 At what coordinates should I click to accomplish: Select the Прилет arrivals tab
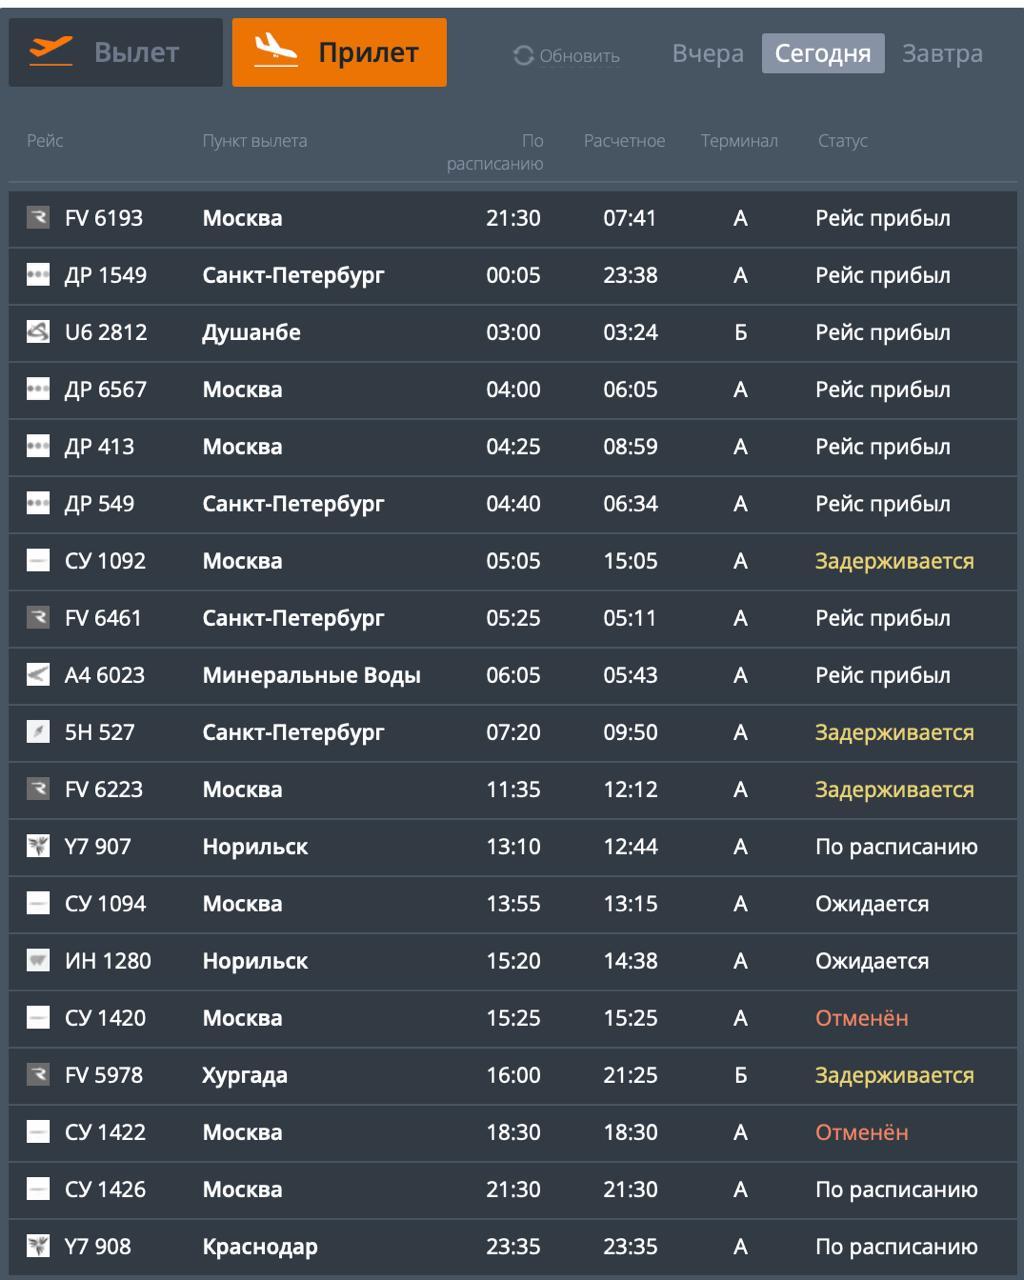(339, 52)
